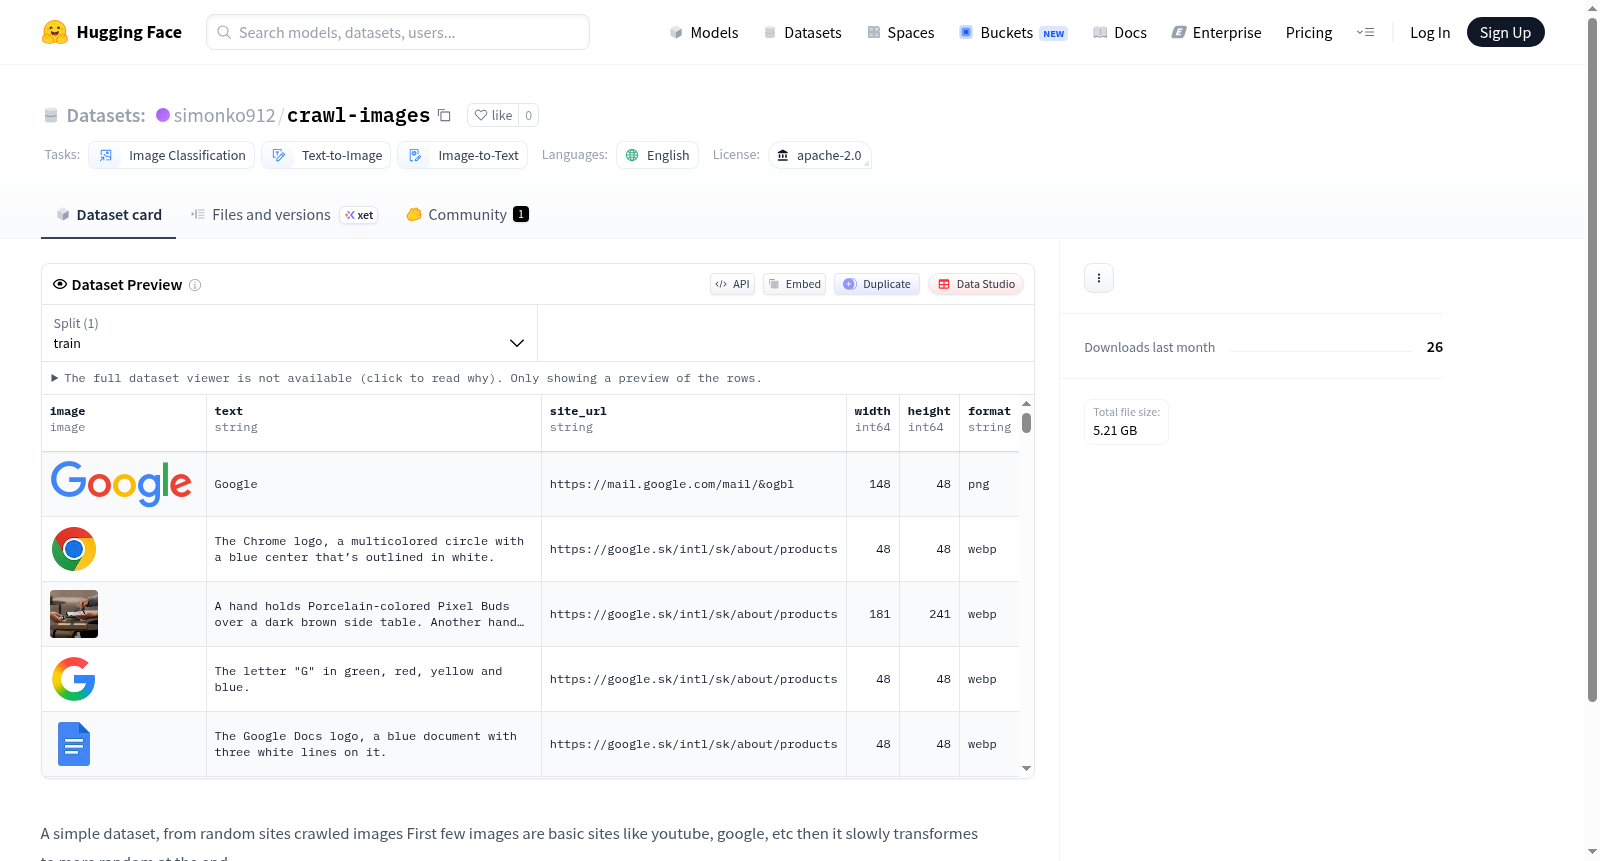Focus the search models, datasets, users field
This screenshot has height=861, width=1600.
pyautogui.click(x=398, y=32)
